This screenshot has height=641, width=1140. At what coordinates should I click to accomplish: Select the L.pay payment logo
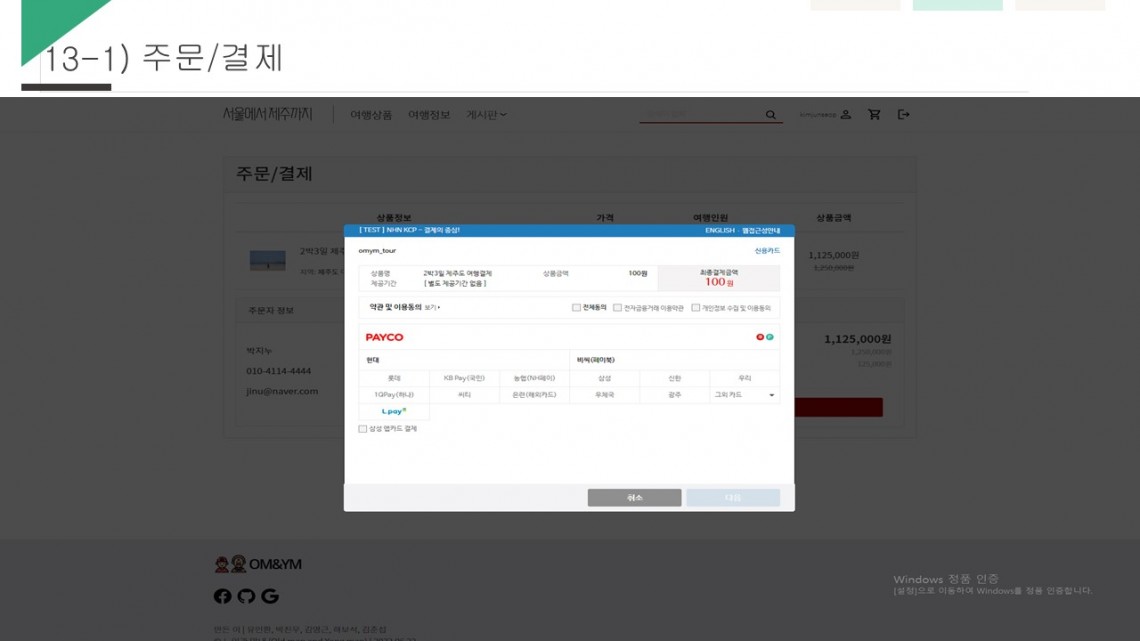click(394, 411)
